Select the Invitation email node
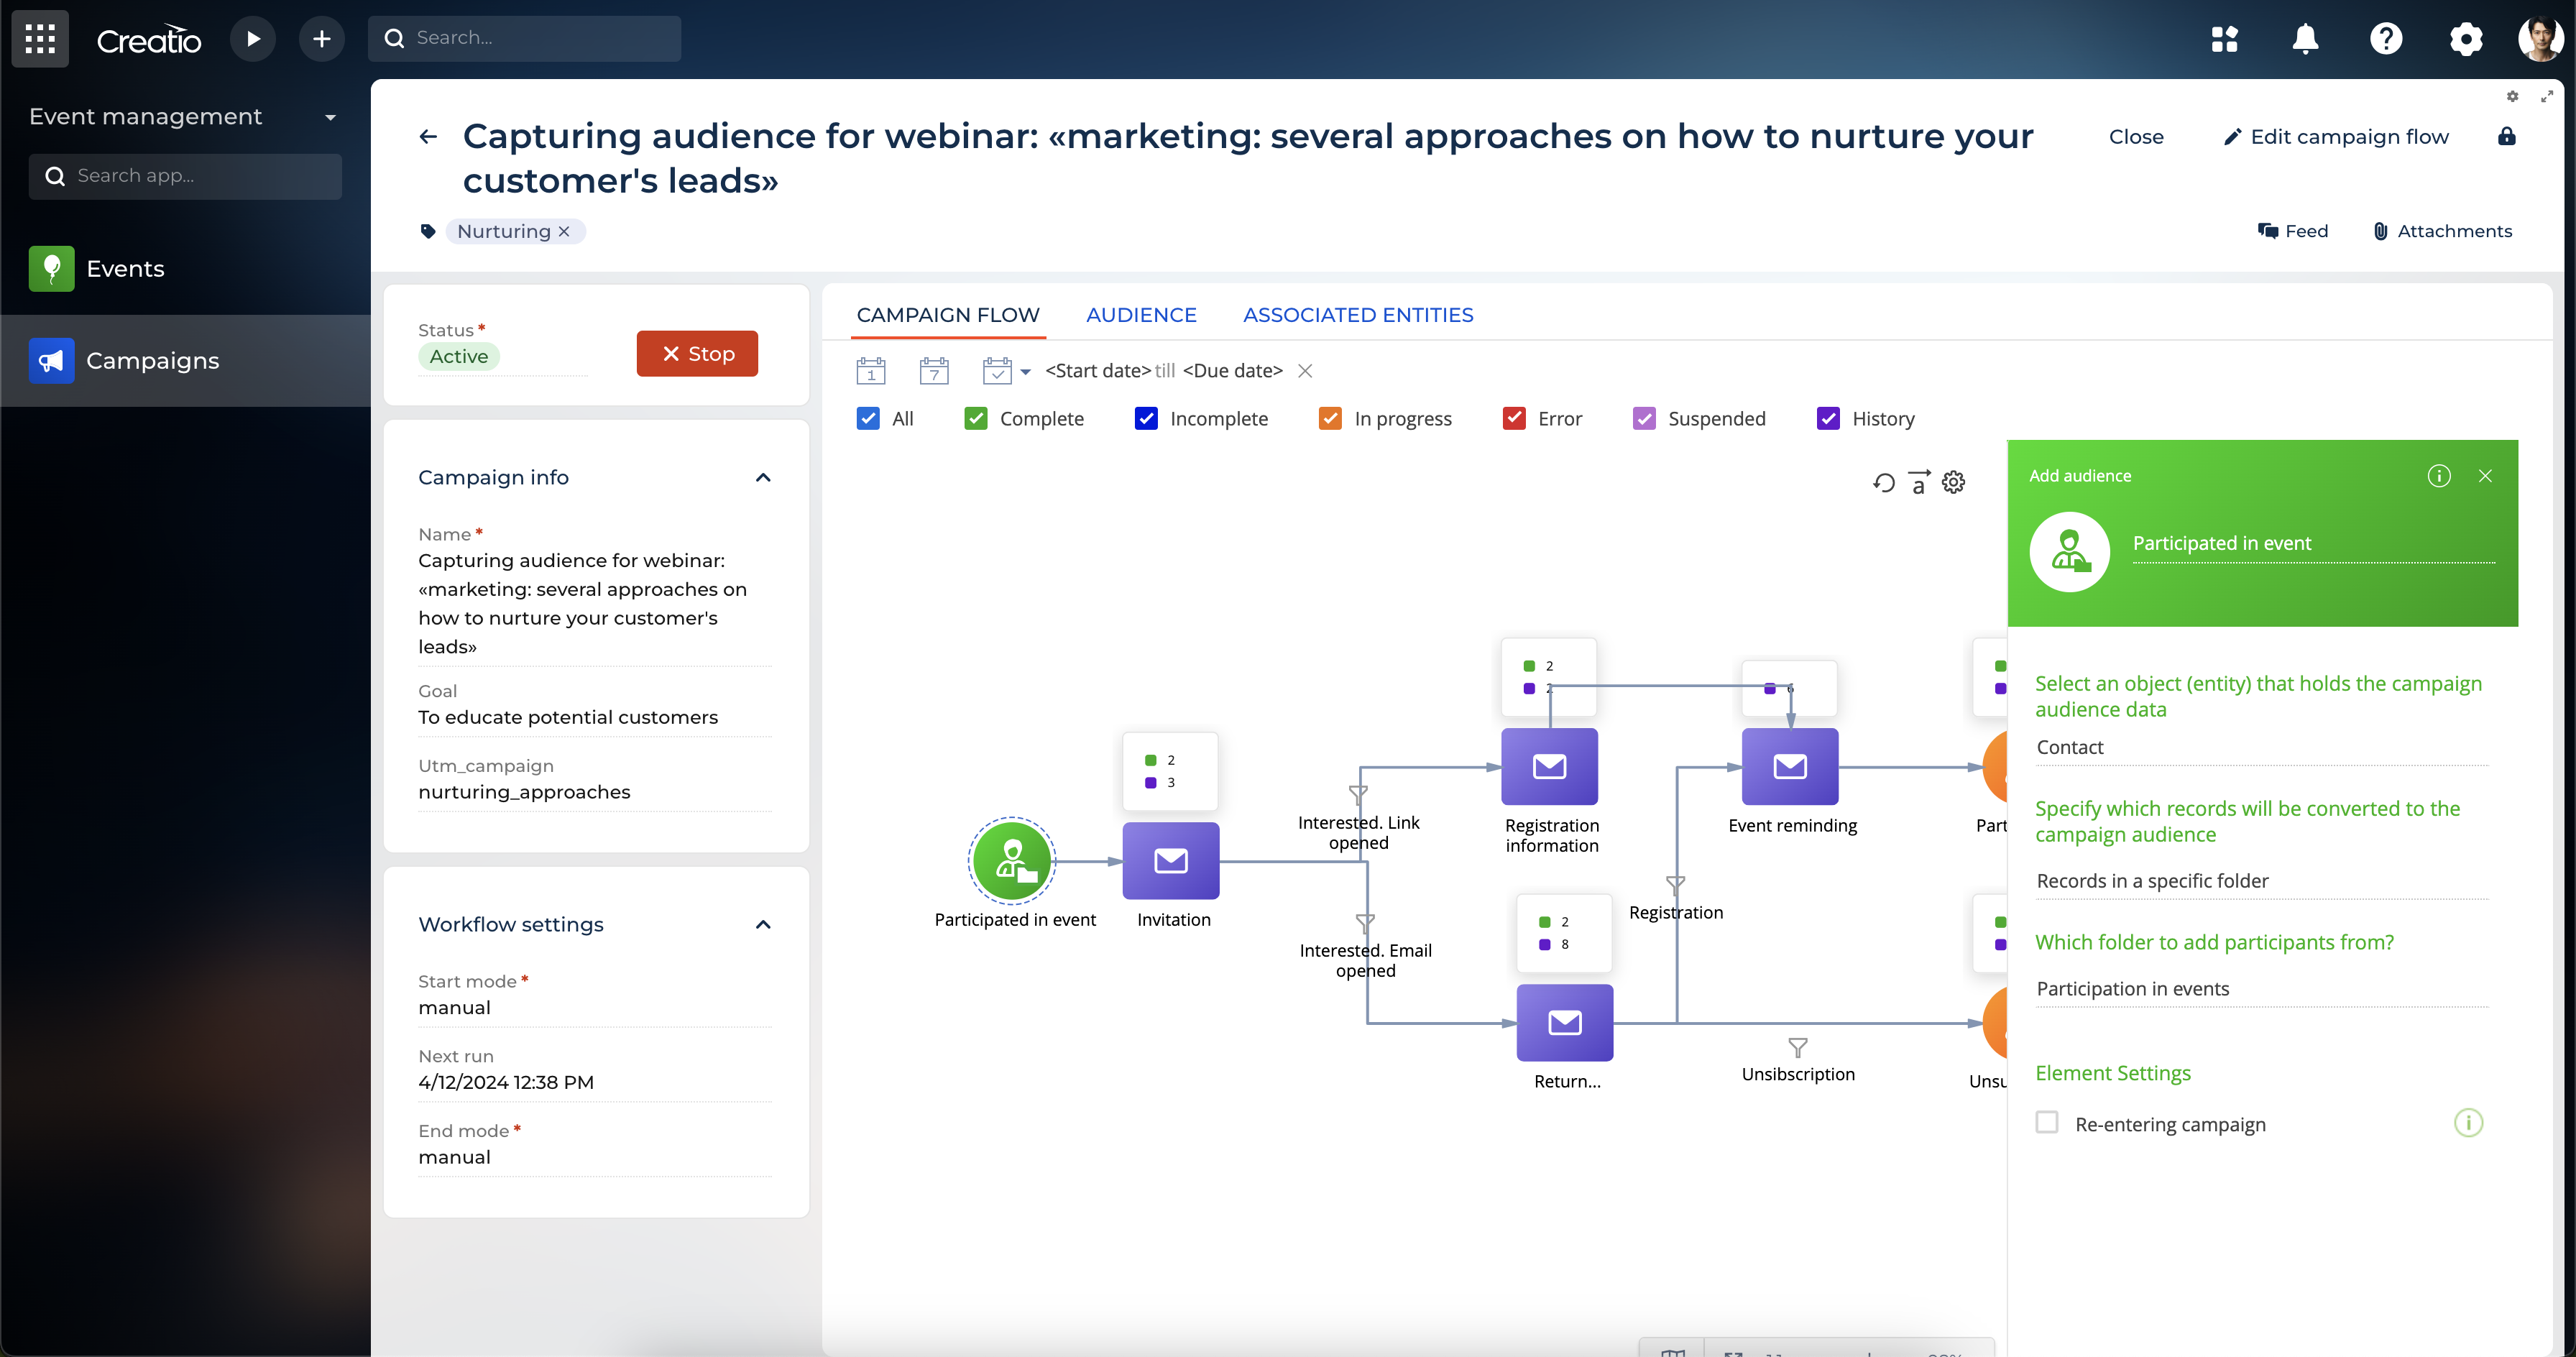 point(1170,860)
